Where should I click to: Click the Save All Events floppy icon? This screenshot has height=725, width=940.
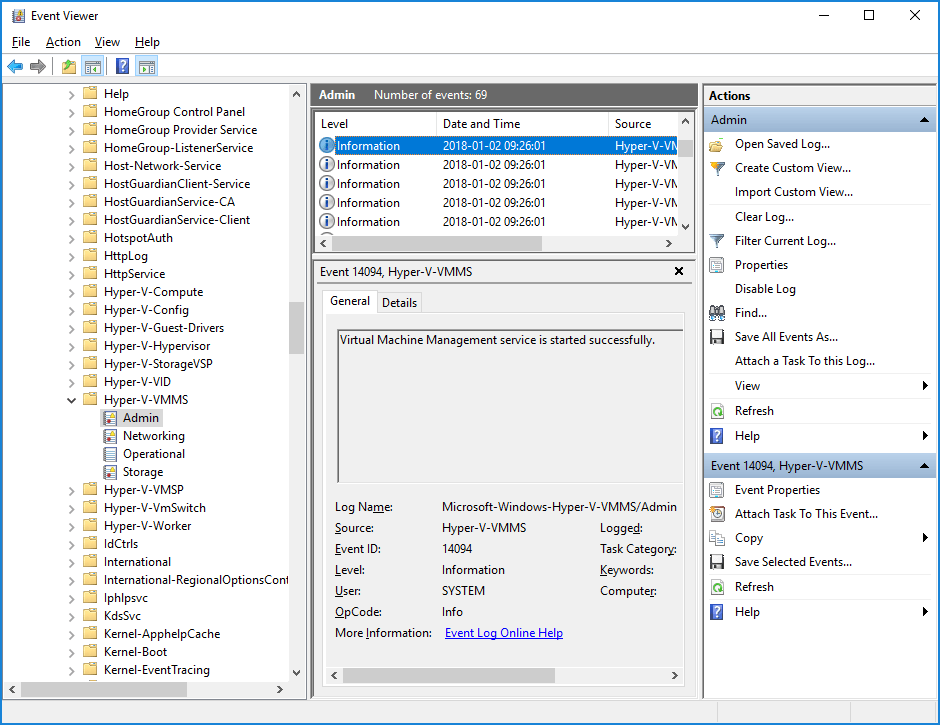coord(716,337)
